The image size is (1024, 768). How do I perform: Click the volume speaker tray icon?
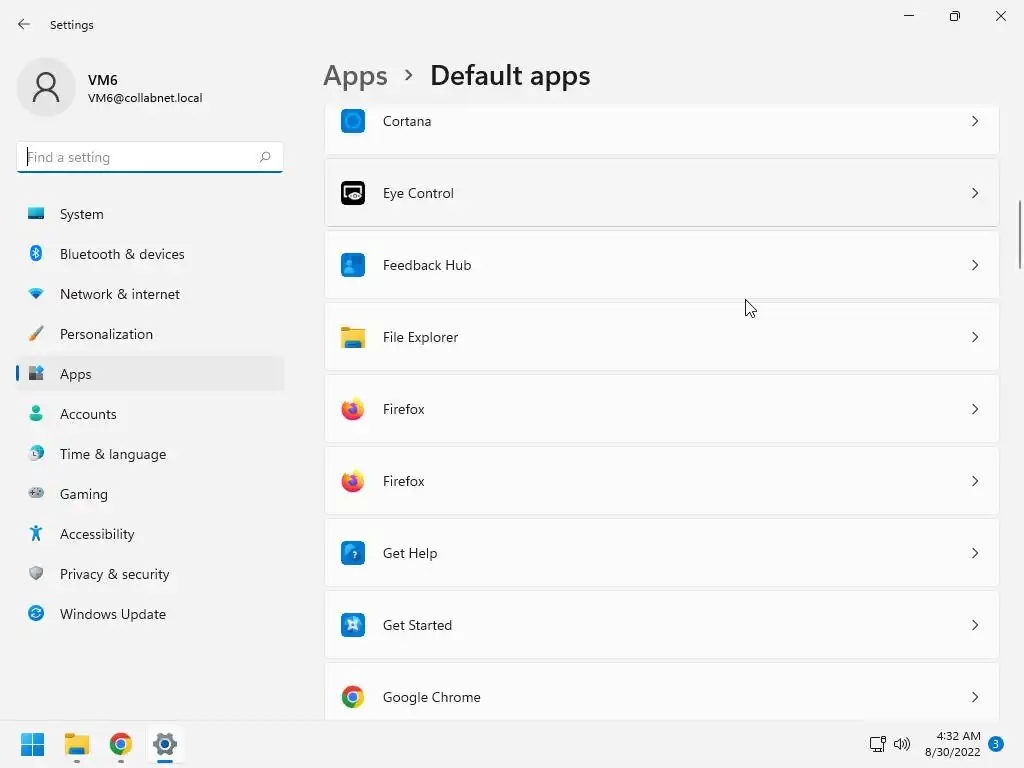(x=902, y=744)
